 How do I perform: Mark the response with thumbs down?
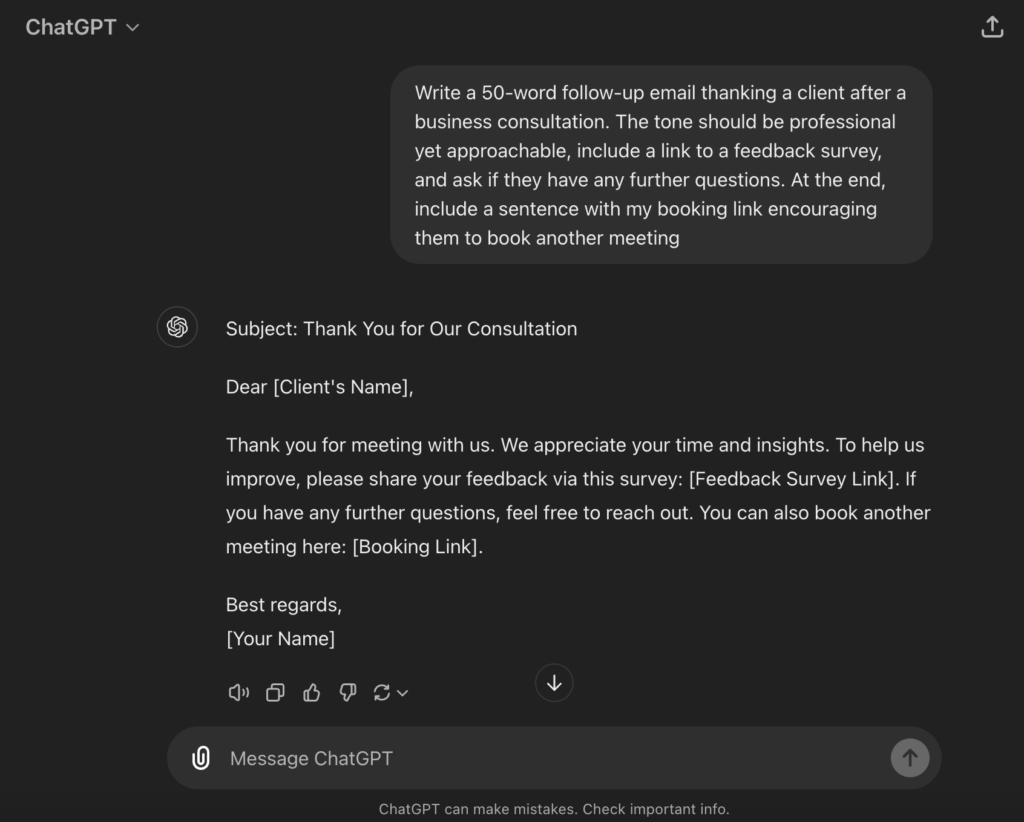point(348,692)
